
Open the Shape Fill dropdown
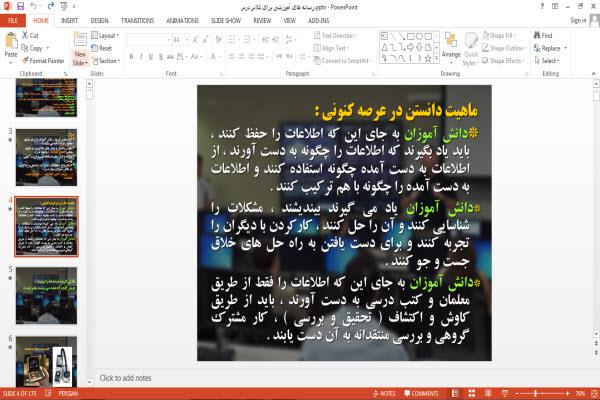pyautogui.click(x=499, y=36)
